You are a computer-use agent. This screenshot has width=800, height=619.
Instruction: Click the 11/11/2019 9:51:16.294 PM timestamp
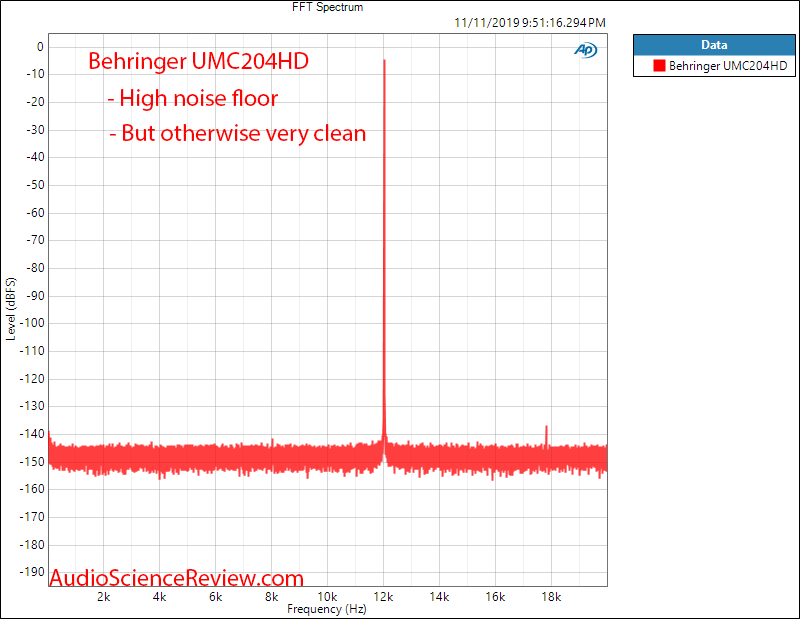pos(530,23)
